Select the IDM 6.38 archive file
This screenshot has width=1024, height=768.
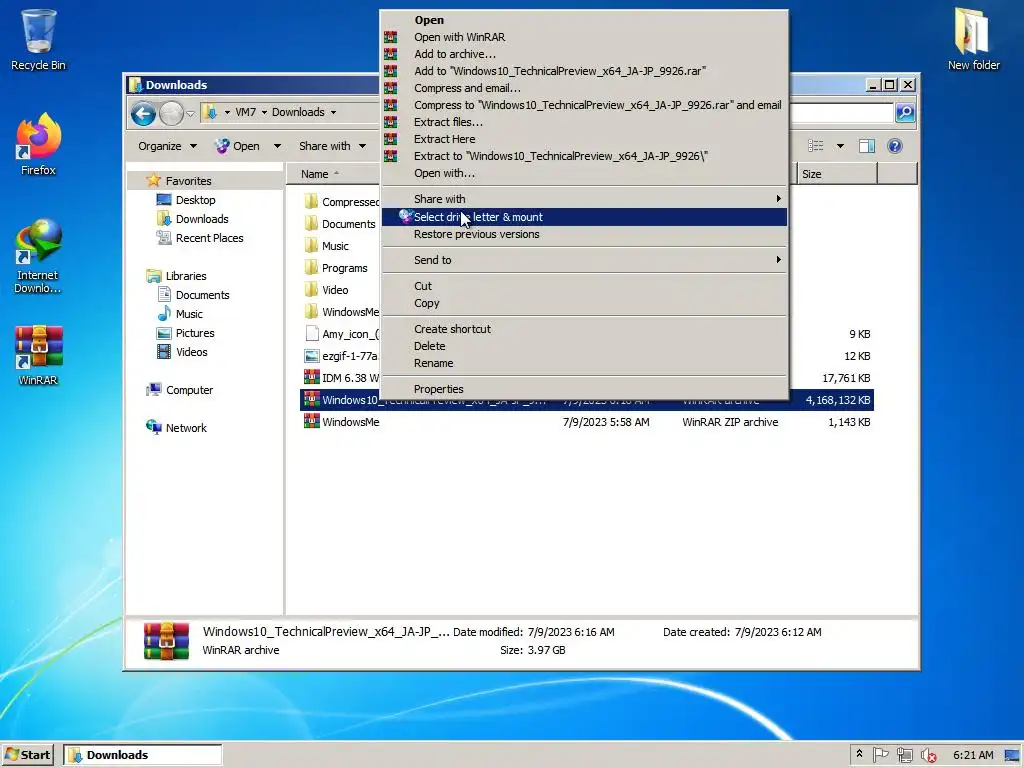tap(341, 377)
